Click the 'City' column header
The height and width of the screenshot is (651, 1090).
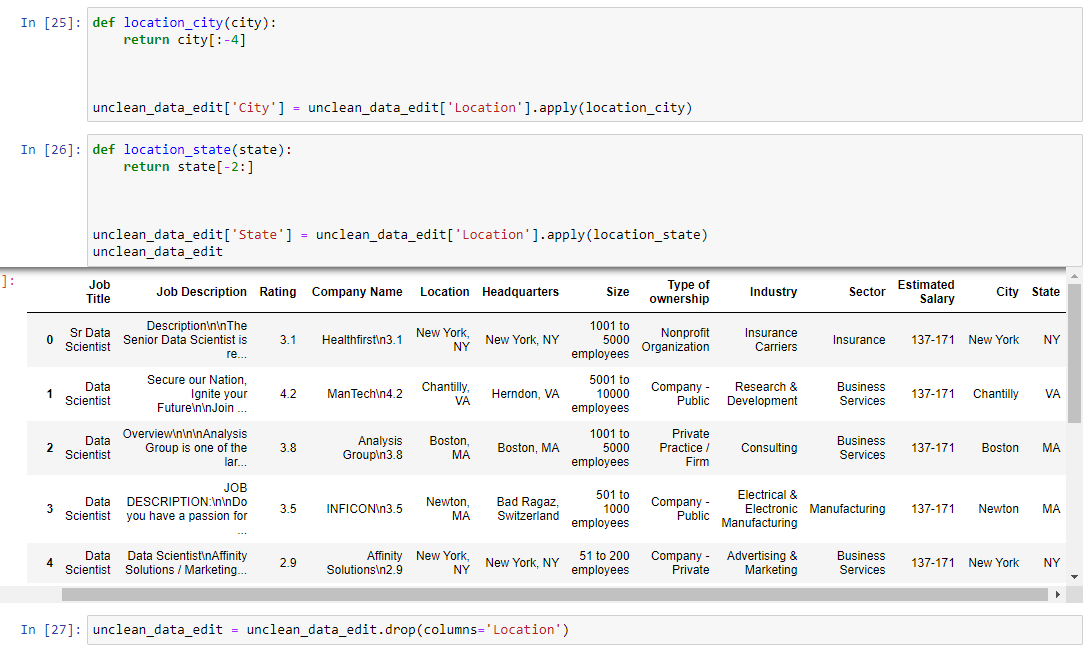coord(1007,292)
